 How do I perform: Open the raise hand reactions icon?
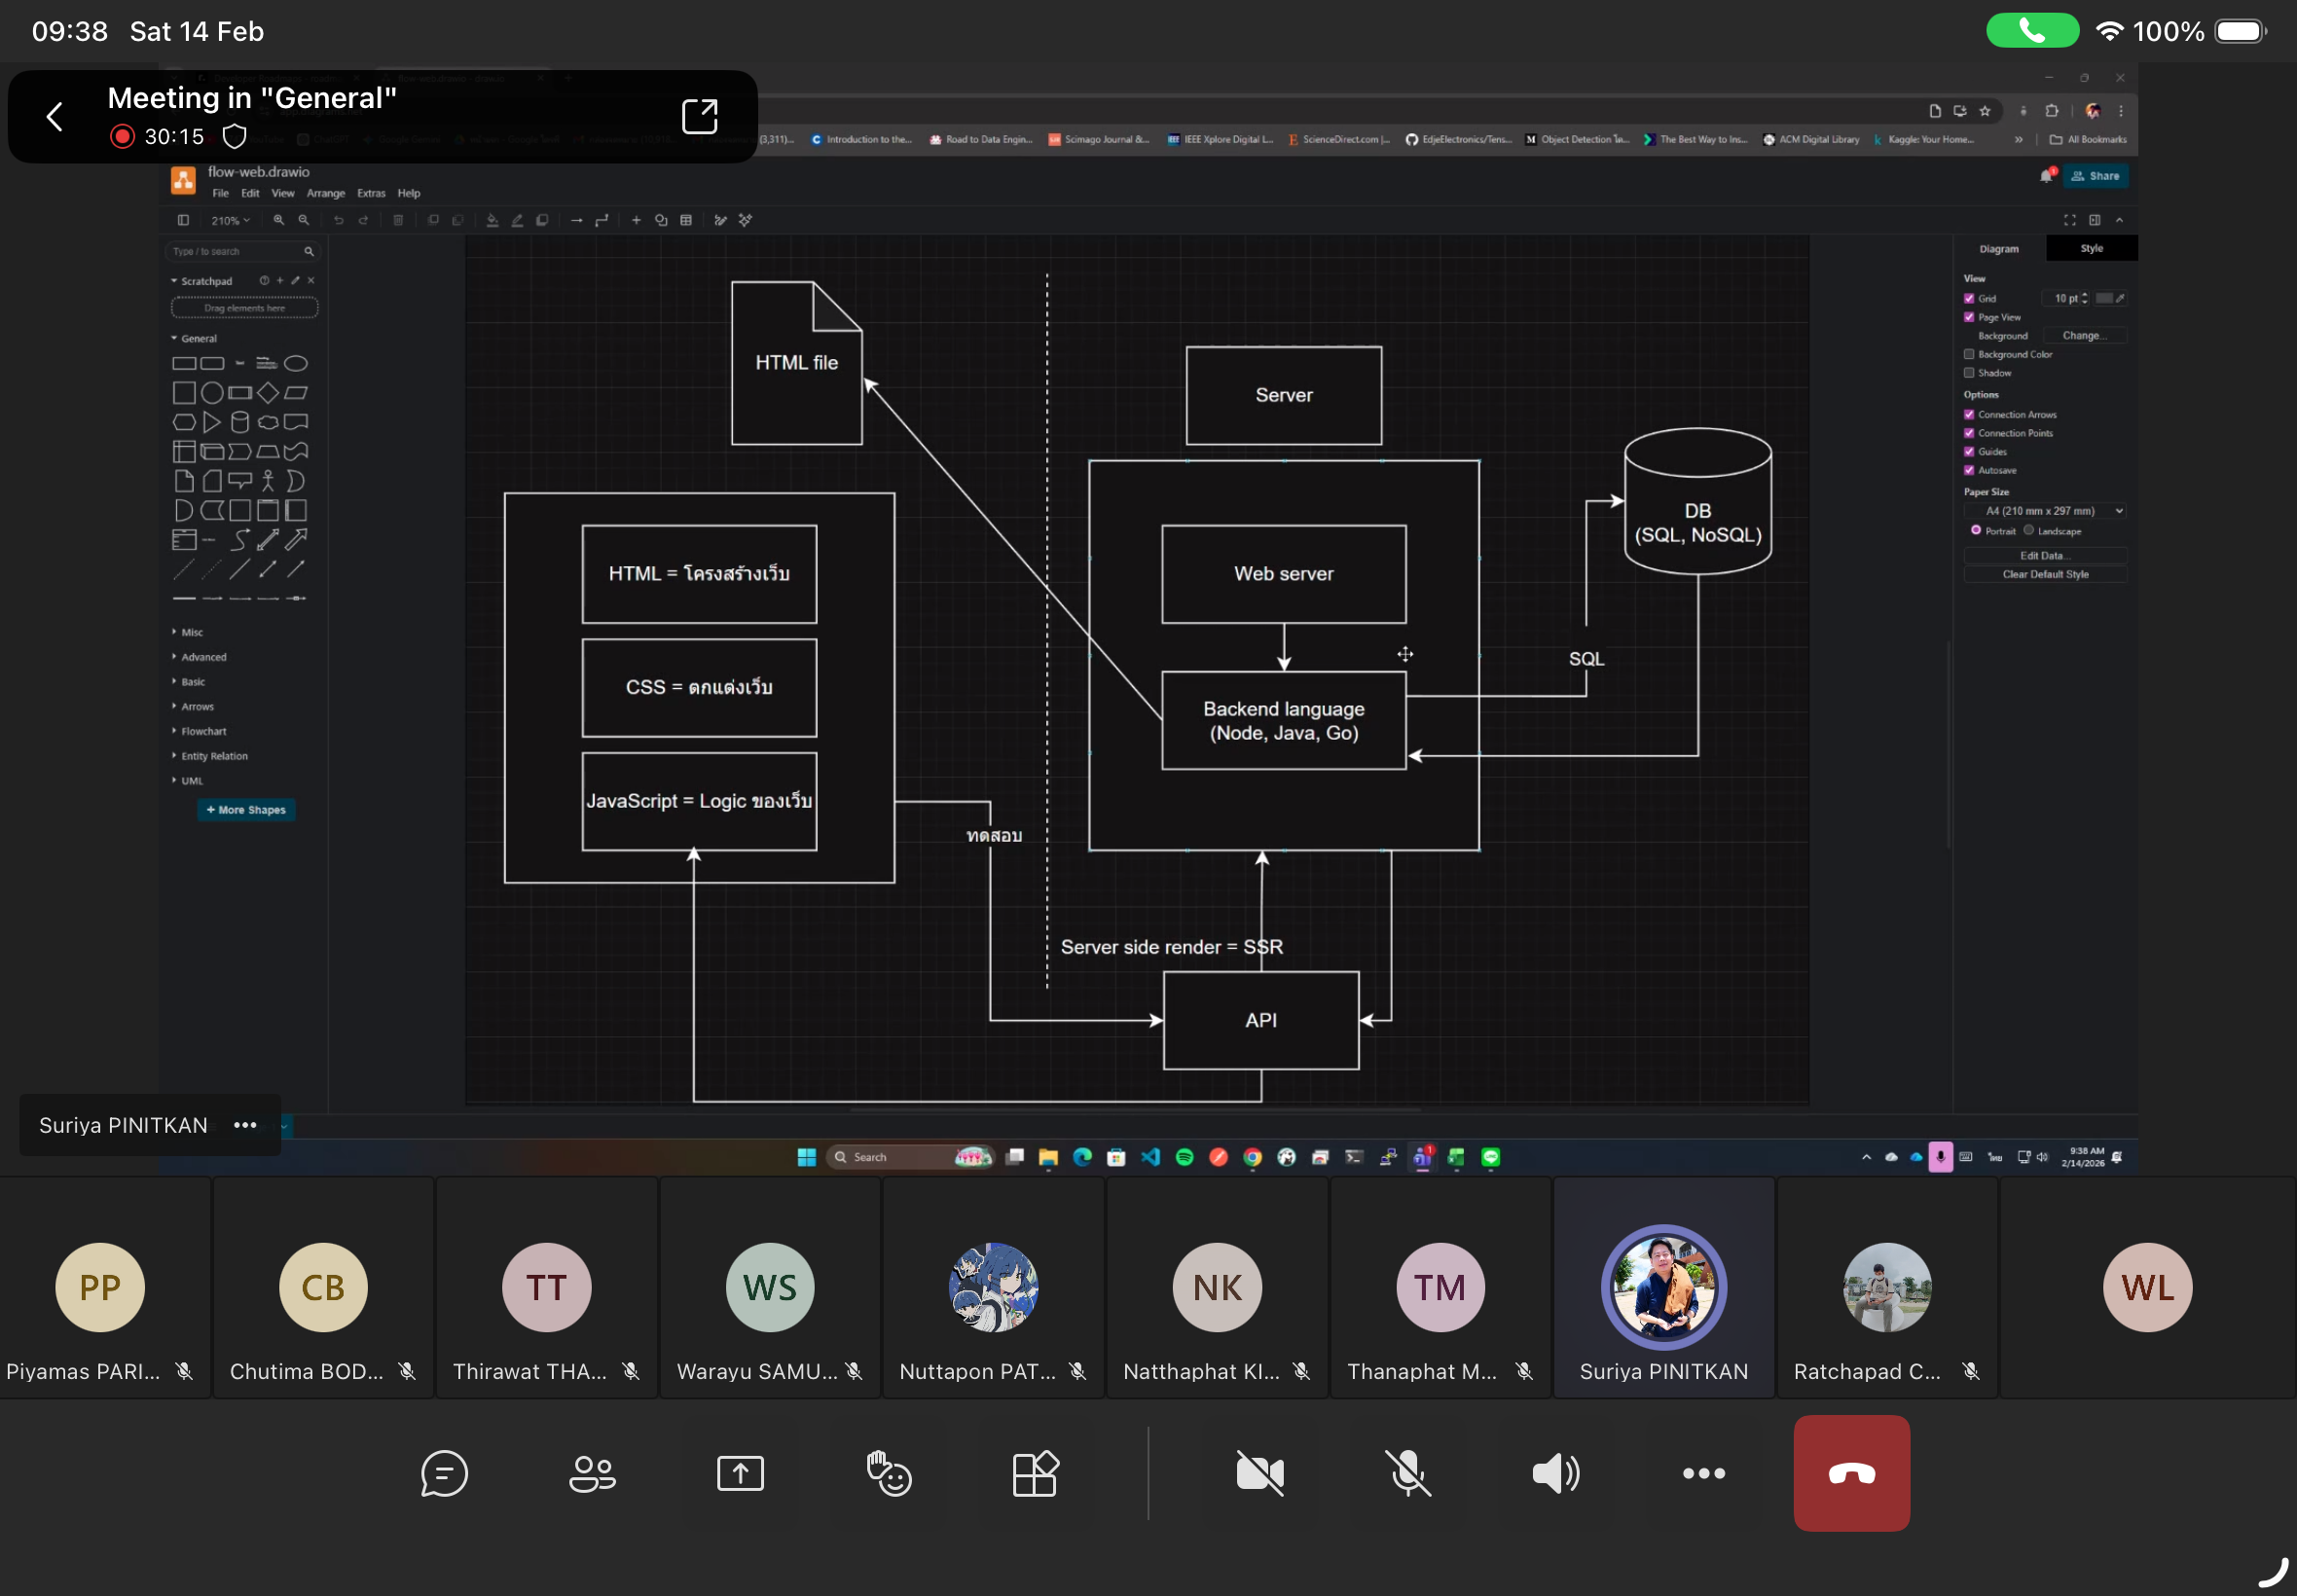tap(888, 1473)
